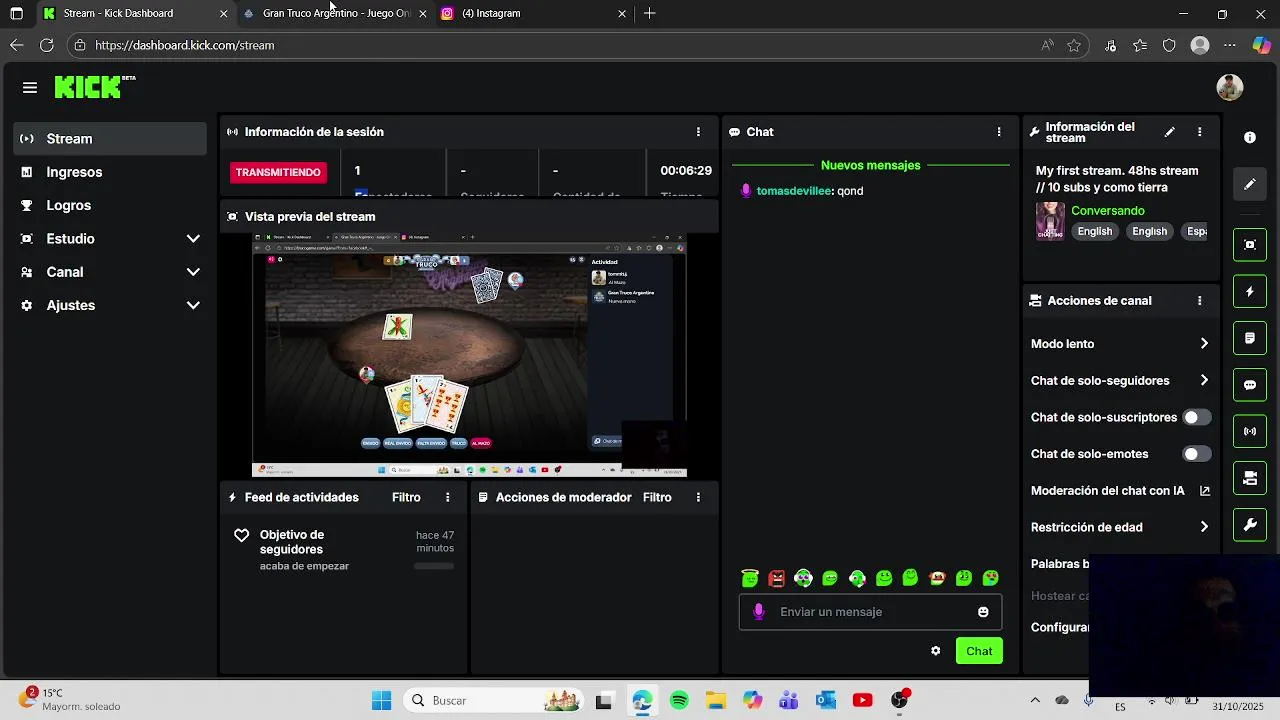1280x720 pixels.
Task: Open Acciones de canal three-dot menu
Action: [1200, 300]
